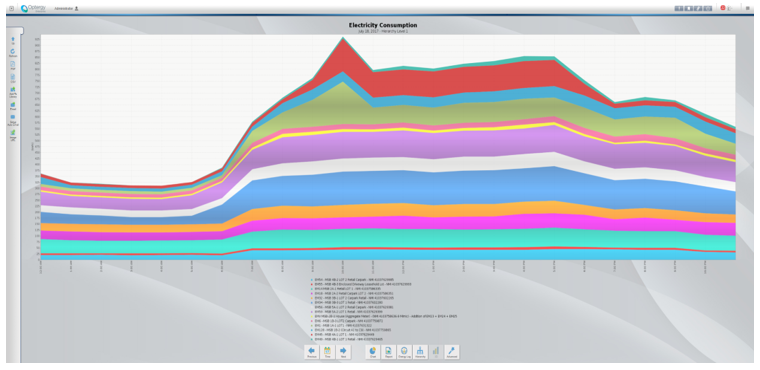Click the Add to Library sidebar icon
Viewport: 760px width, 370px height.
13,91
